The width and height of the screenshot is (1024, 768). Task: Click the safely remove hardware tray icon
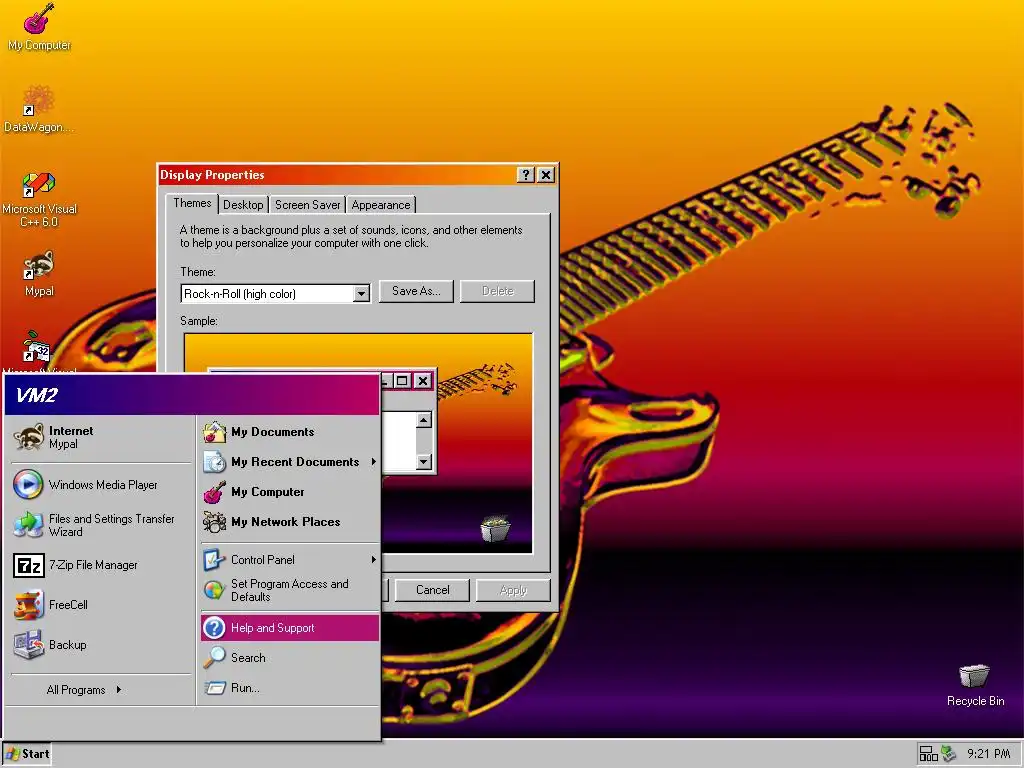[948, 754]
